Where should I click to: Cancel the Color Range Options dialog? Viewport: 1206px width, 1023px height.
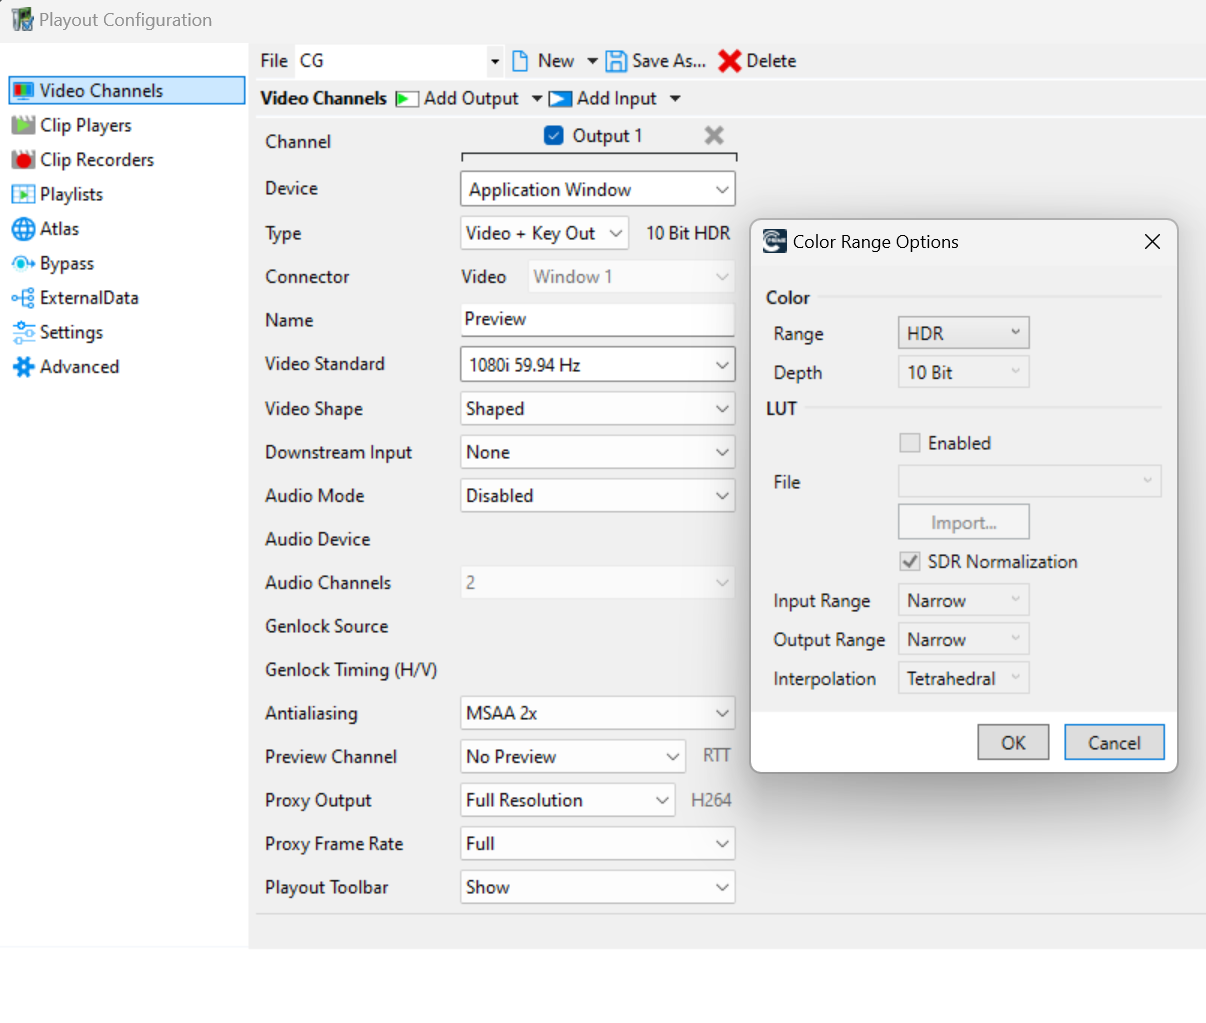[1114, 742]
